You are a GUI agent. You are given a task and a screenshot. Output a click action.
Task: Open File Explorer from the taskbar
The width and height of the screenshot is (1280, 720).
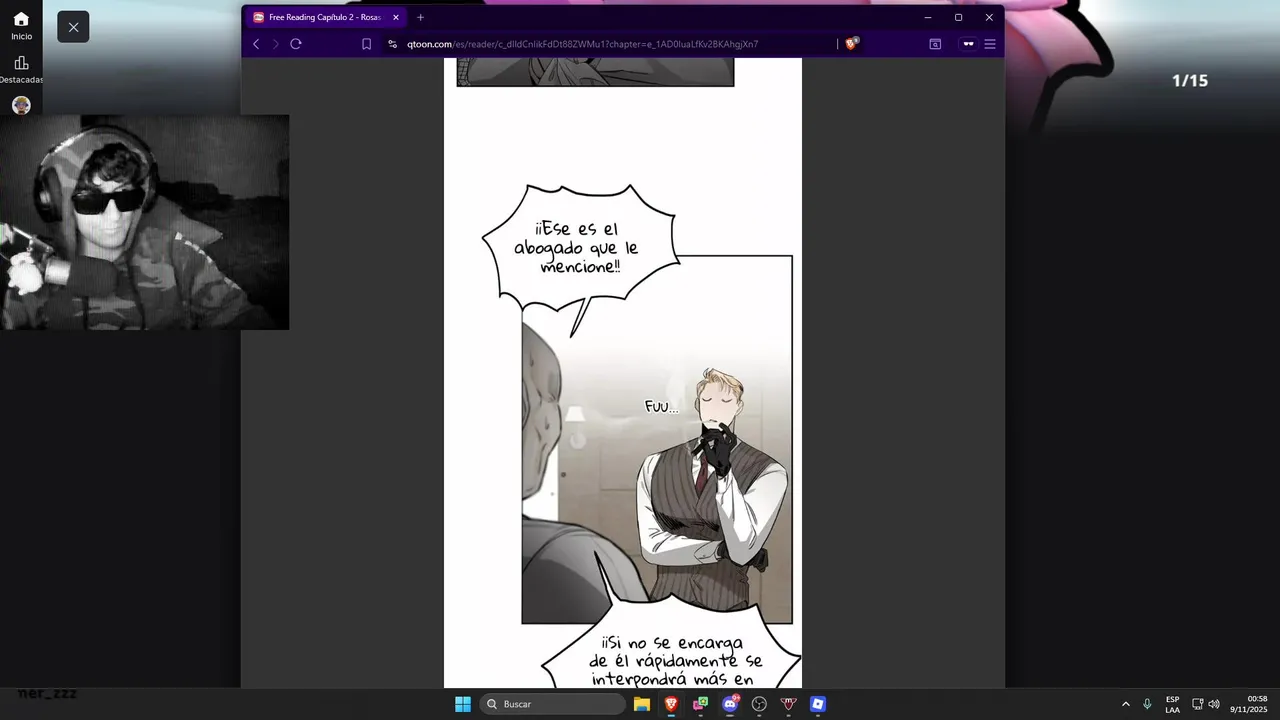(642, 704)
